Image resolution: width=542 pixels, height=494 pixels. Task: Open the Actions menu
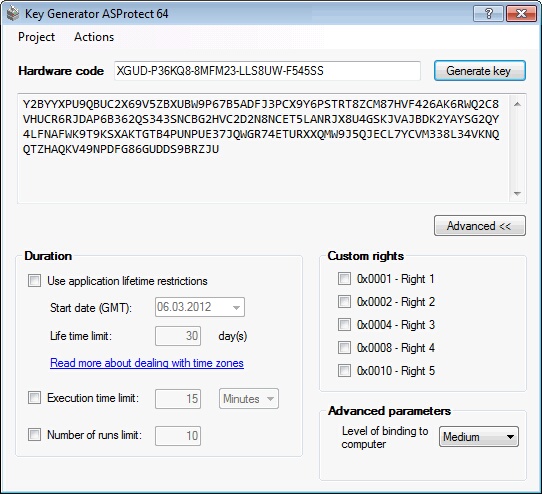click(94, 37)
